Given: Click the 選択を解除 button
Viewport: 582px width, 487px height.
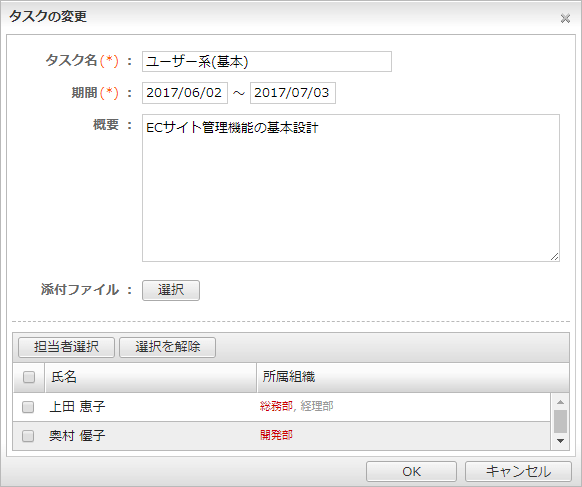Looking at the screenshot, I should click(167, 347).
